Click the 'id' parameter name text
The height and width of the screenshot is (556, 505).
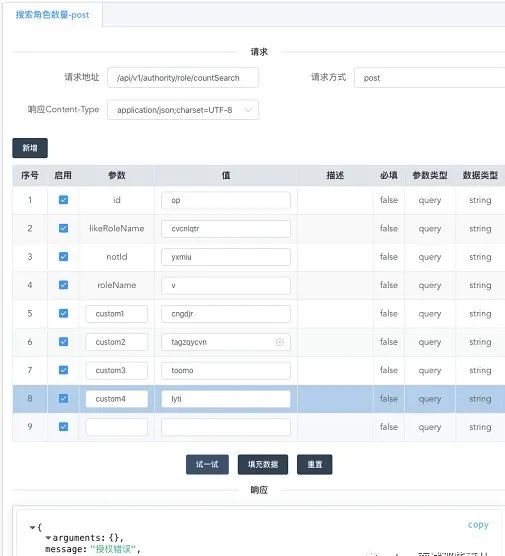tap(117, 200)
